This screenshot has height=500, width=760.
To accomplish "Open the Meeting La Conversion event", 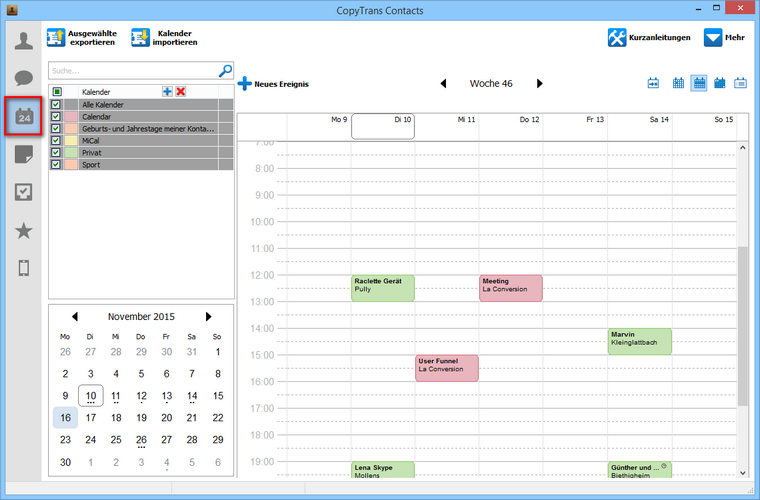I will tap(511, 288).
